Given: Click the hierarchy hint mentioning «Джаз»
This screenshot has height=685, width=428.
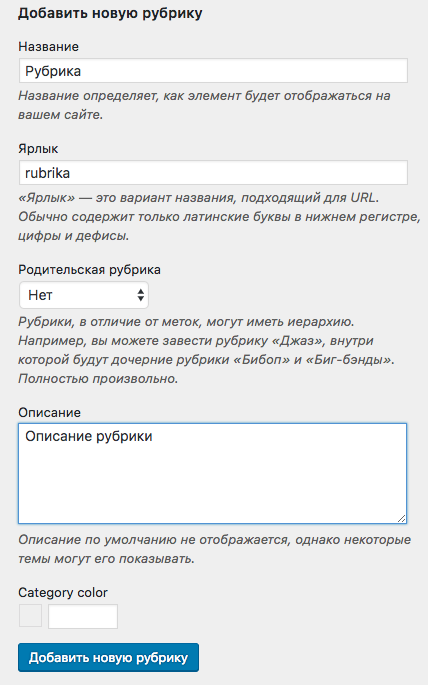Looking at the screenshot, I should tap(206, 350).
